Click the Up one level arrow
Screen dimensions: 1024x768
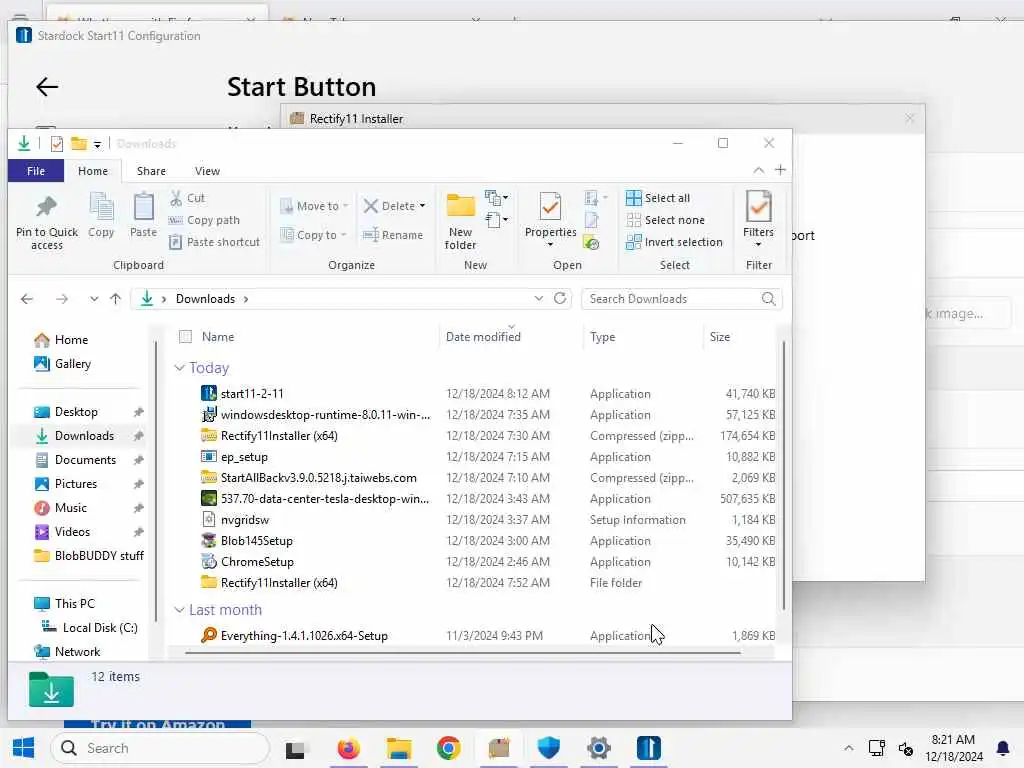[116, 299]
